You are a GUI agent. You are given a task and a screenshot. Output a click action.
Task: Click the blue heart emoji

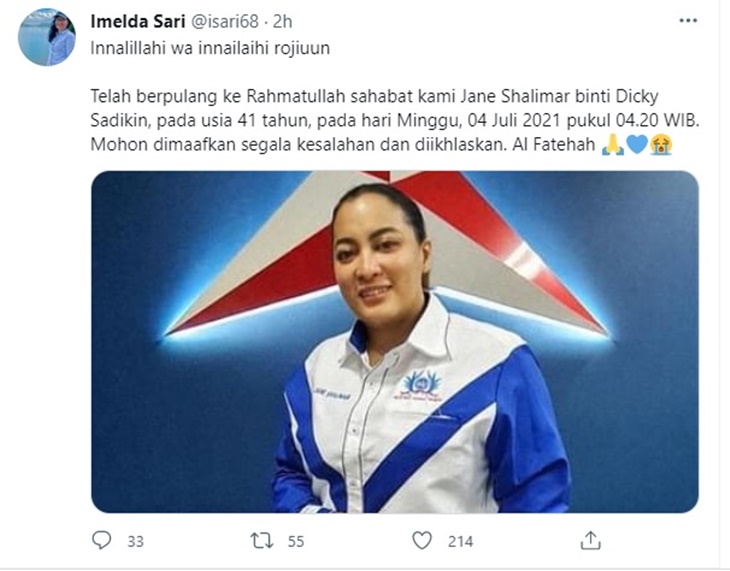pyautogui.click(x=637, y=144)
